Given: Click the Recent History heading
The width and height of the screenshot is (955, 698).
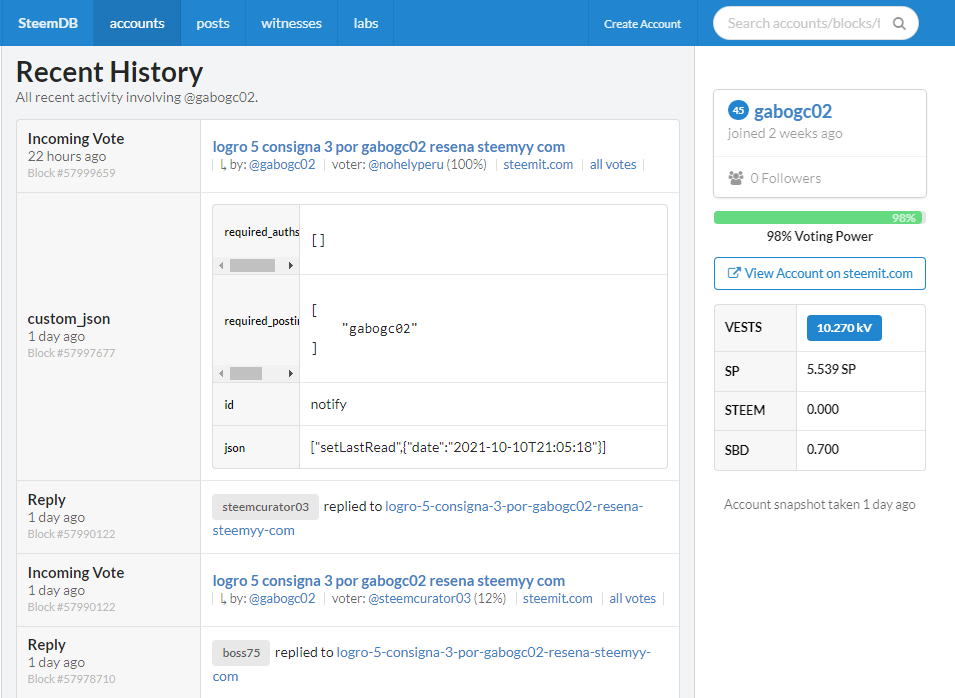Looking at the screenshot, I should pyautogui.click(x=109, y=72).
